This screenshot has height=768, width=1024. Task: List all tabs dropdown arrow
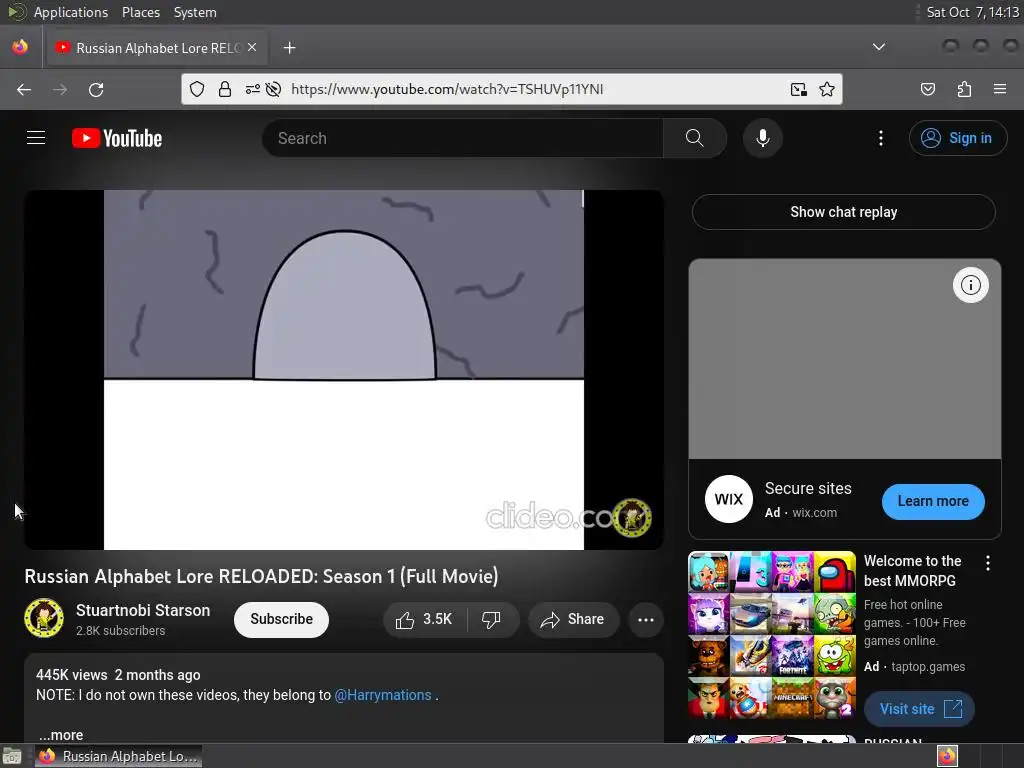click(x=879, y=47)
